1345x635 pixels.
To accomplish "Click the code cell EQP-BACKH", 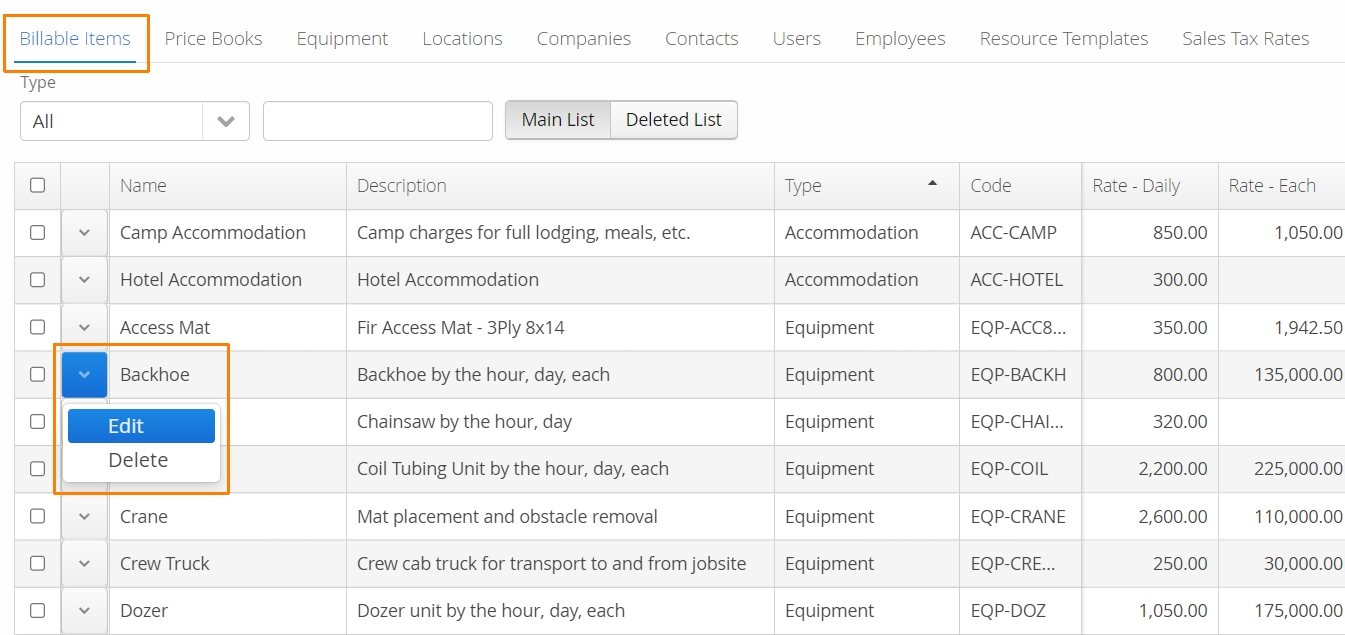I will pyautogui.click(x=1020, y=375).
